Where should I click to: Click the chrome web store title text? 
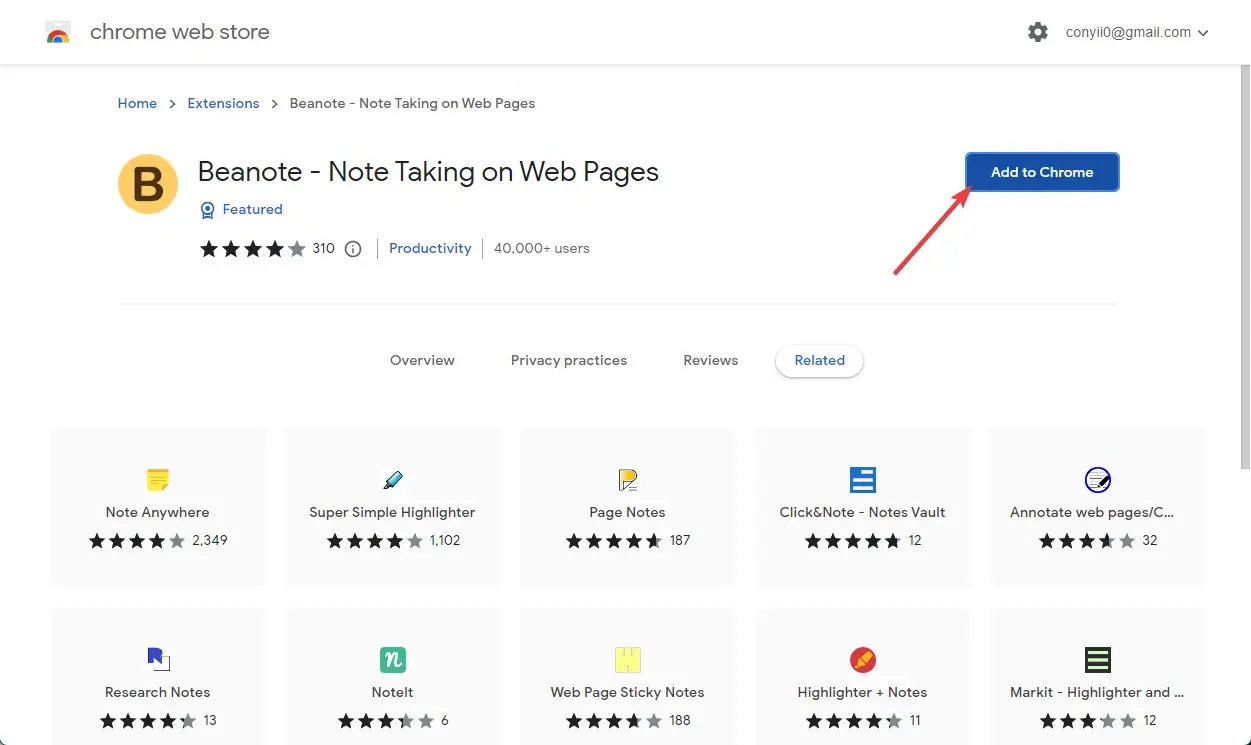(x=180, y=32)
